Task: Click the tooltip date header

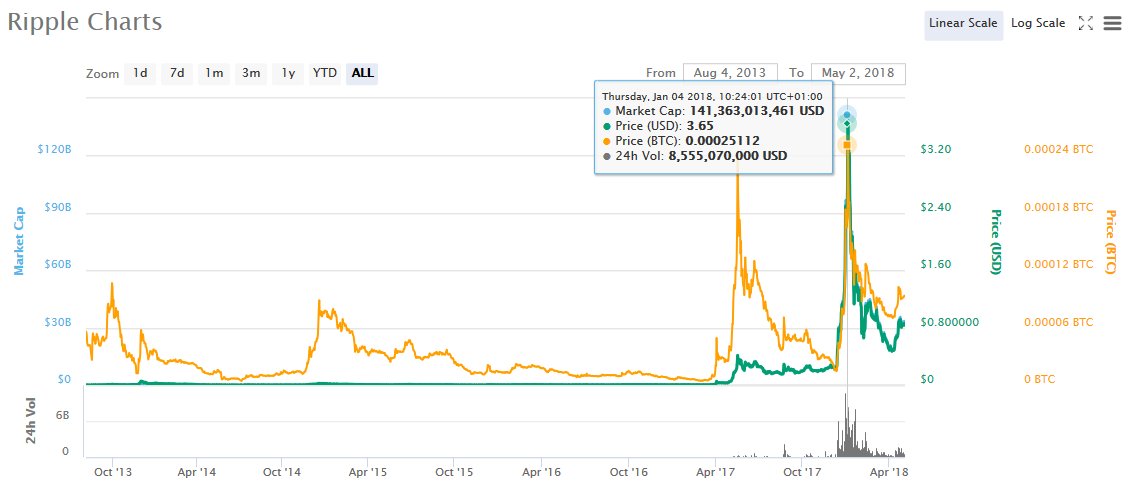Action: click(713, 96)
